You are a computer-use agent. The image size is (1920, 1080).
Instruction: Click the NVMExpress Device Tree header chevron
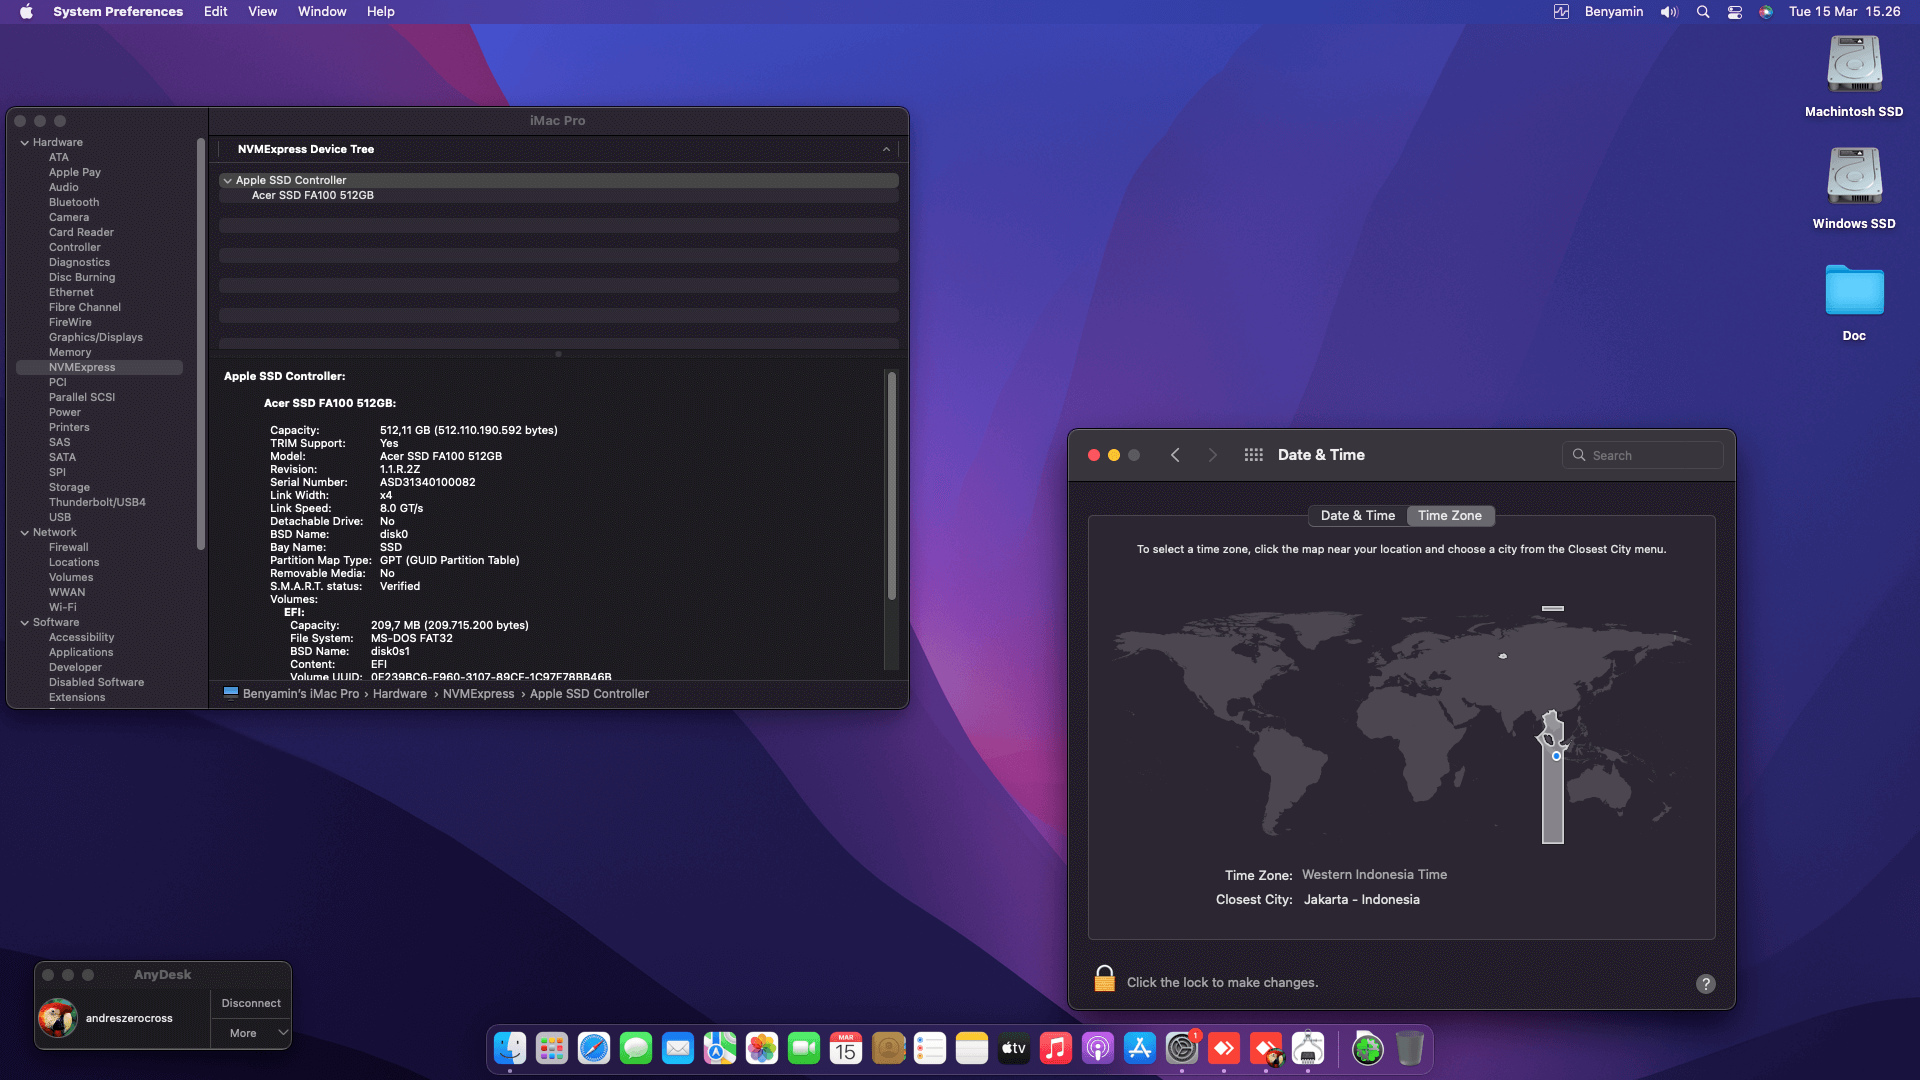pos(886,149)
